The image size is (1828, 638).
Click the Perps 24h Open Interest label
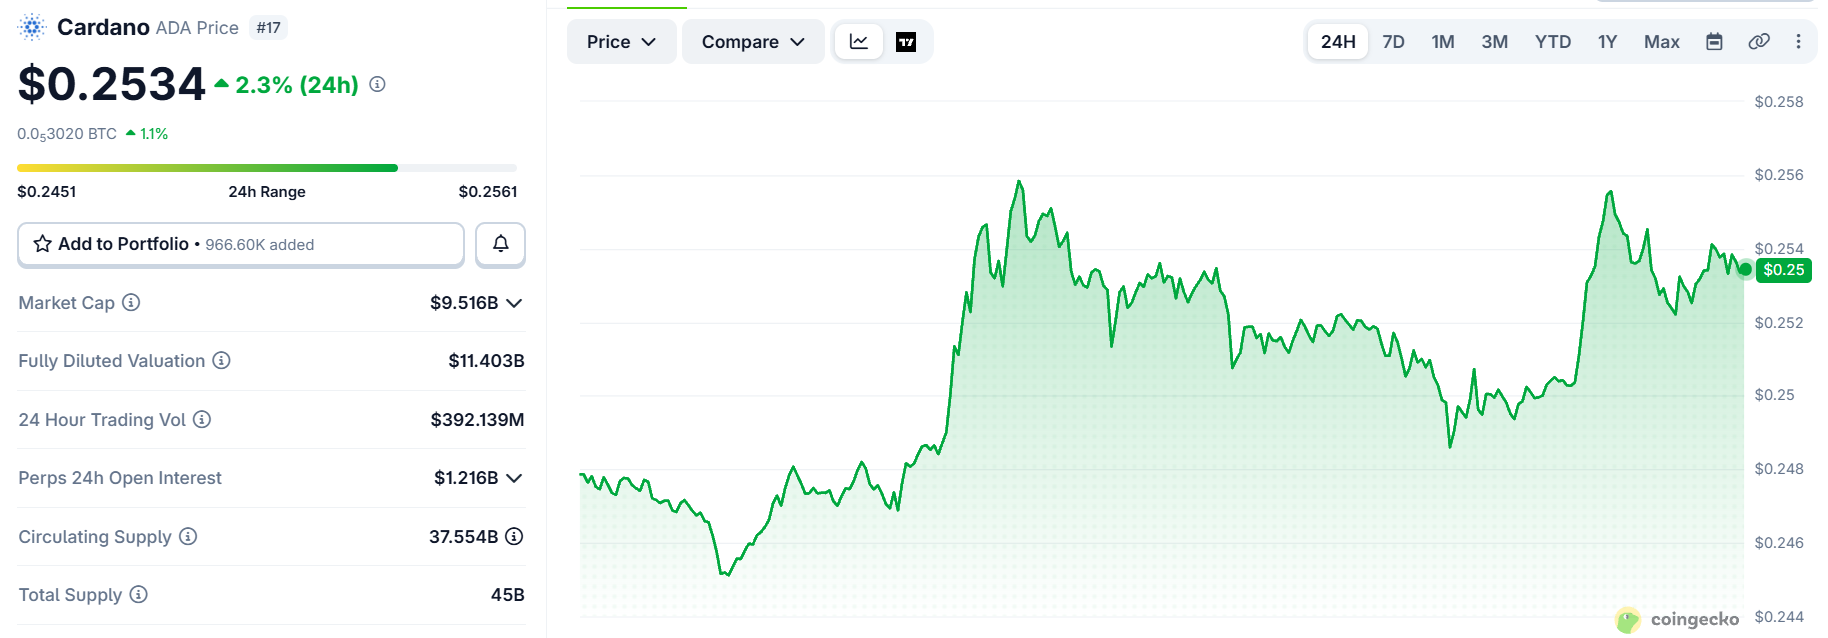point(120,478)
